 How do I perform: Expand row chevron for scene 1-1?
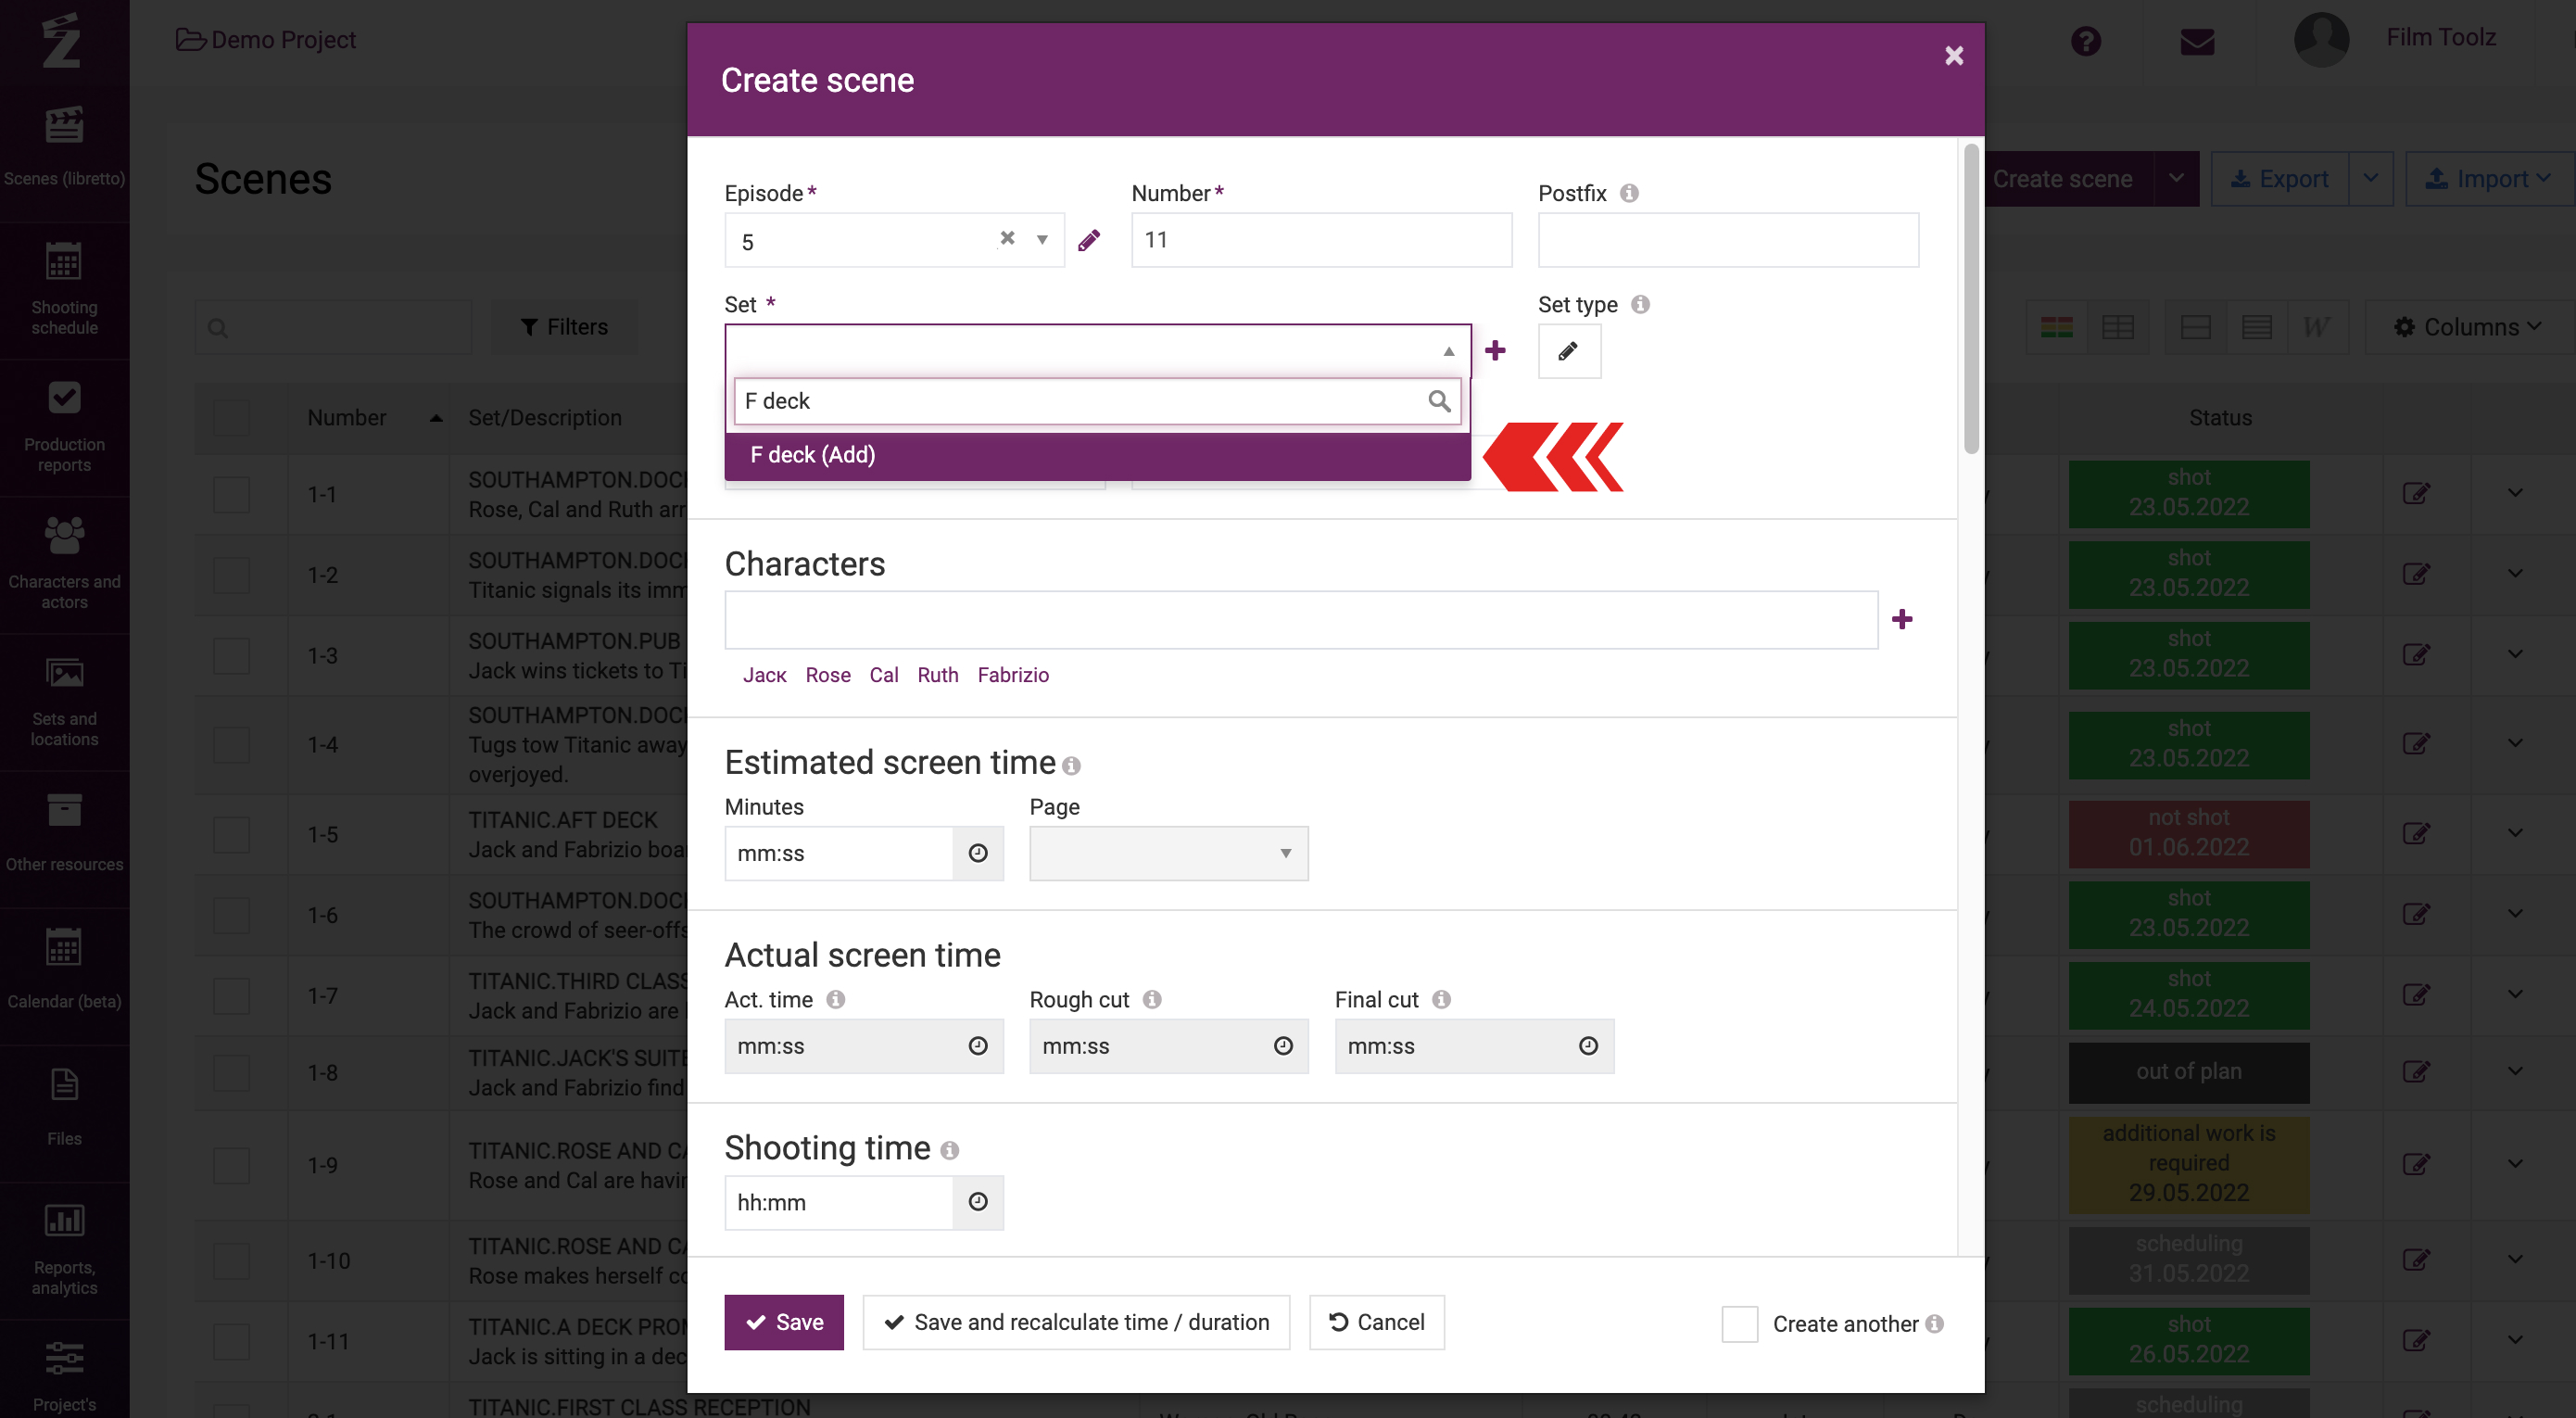point(2515,493)
